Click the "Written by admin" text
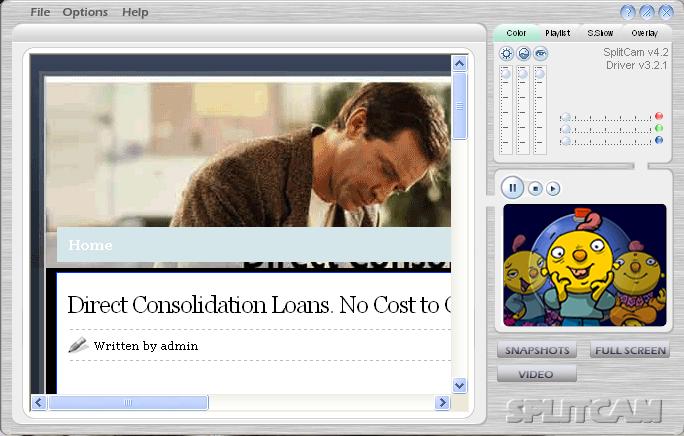The height and width of the screenshot is (436, 684). click(146, 346)
